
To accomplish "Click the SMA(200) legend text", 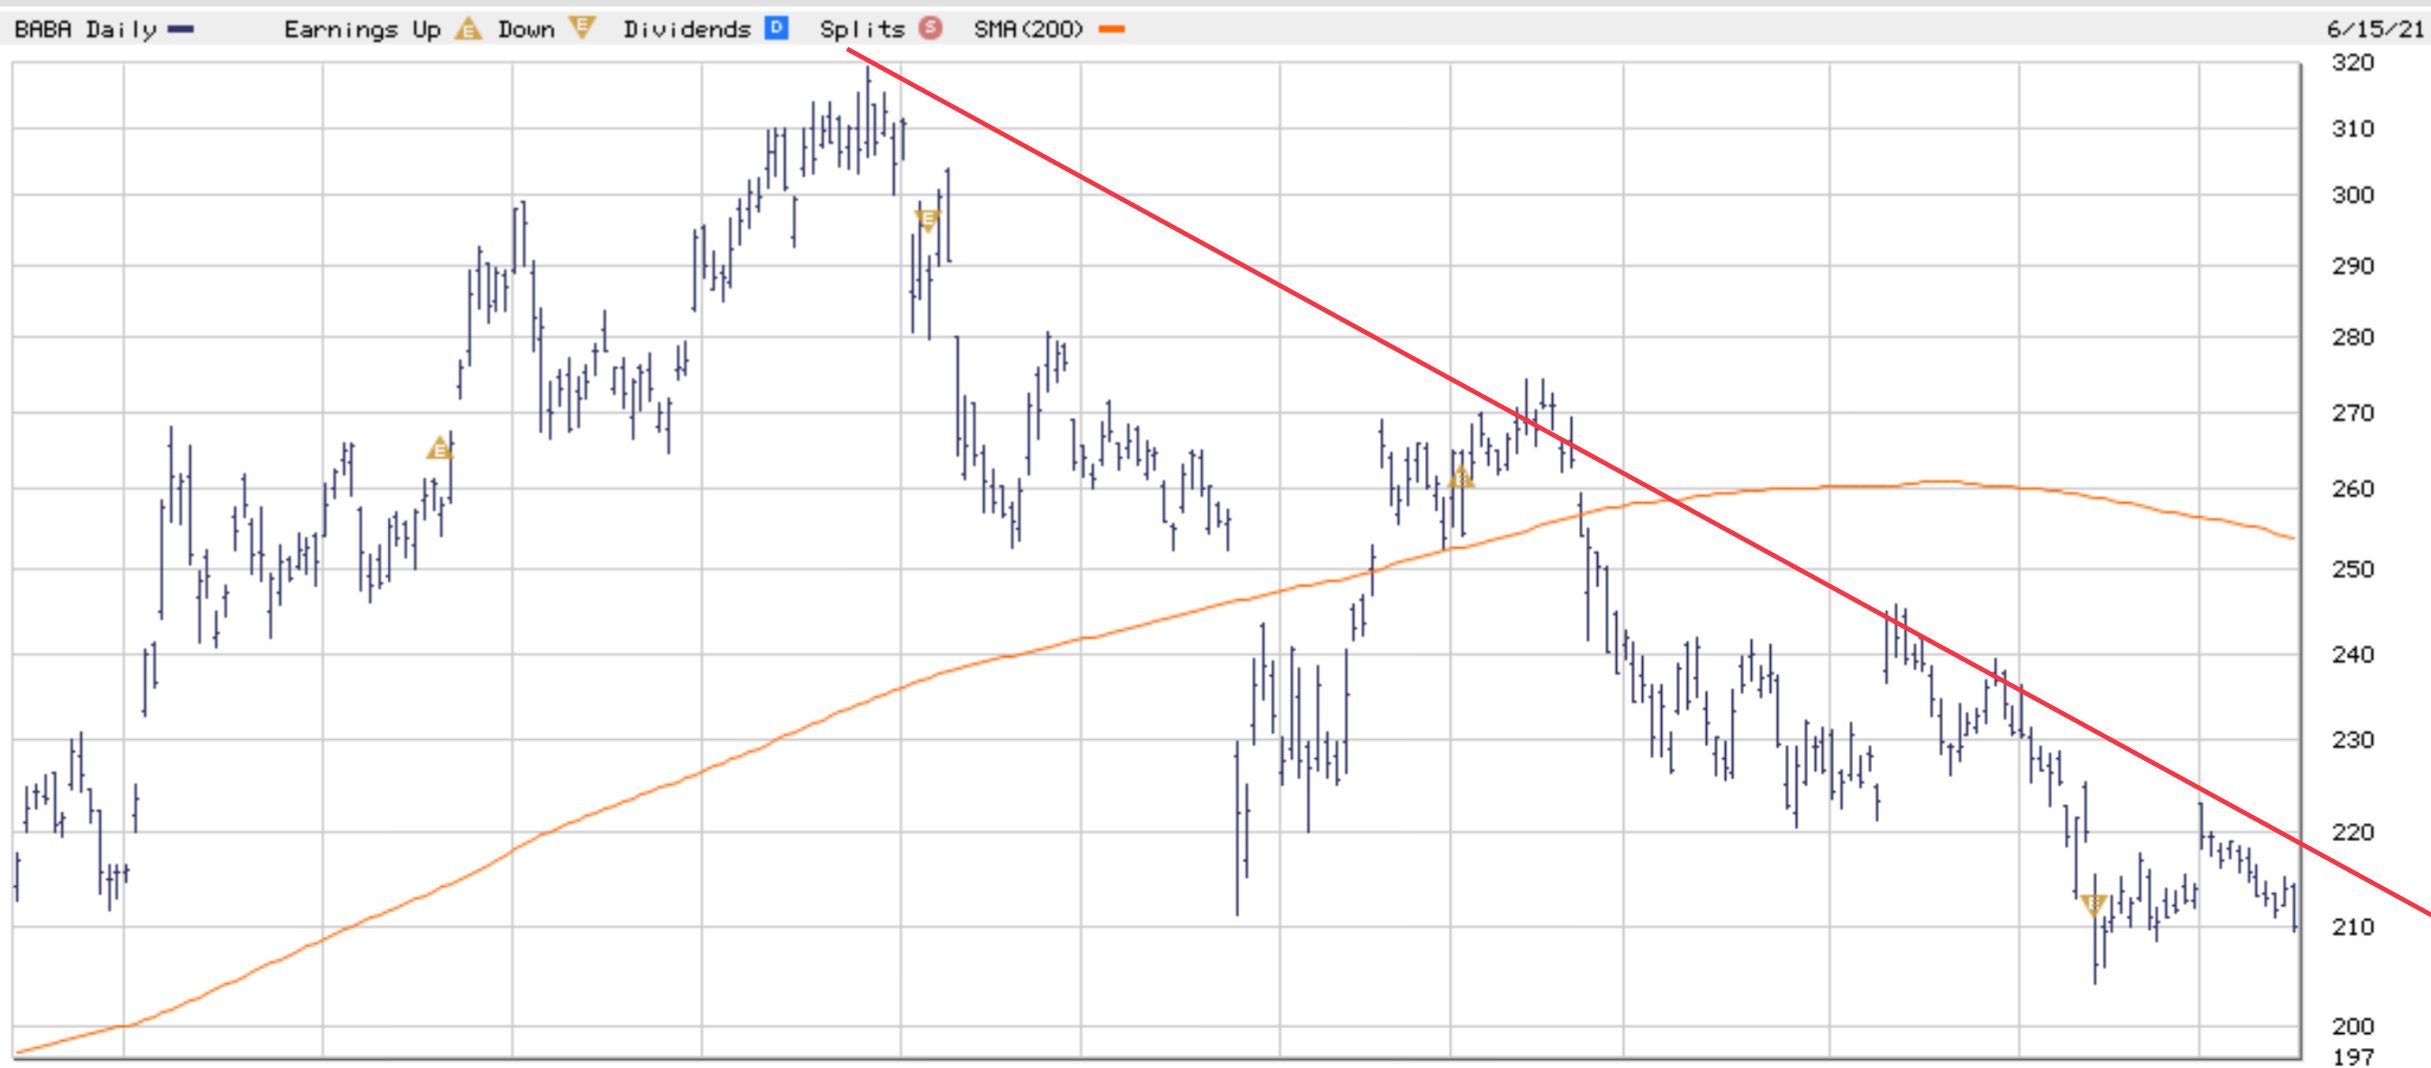I will pyautogui.click(x=1029, y=29).
